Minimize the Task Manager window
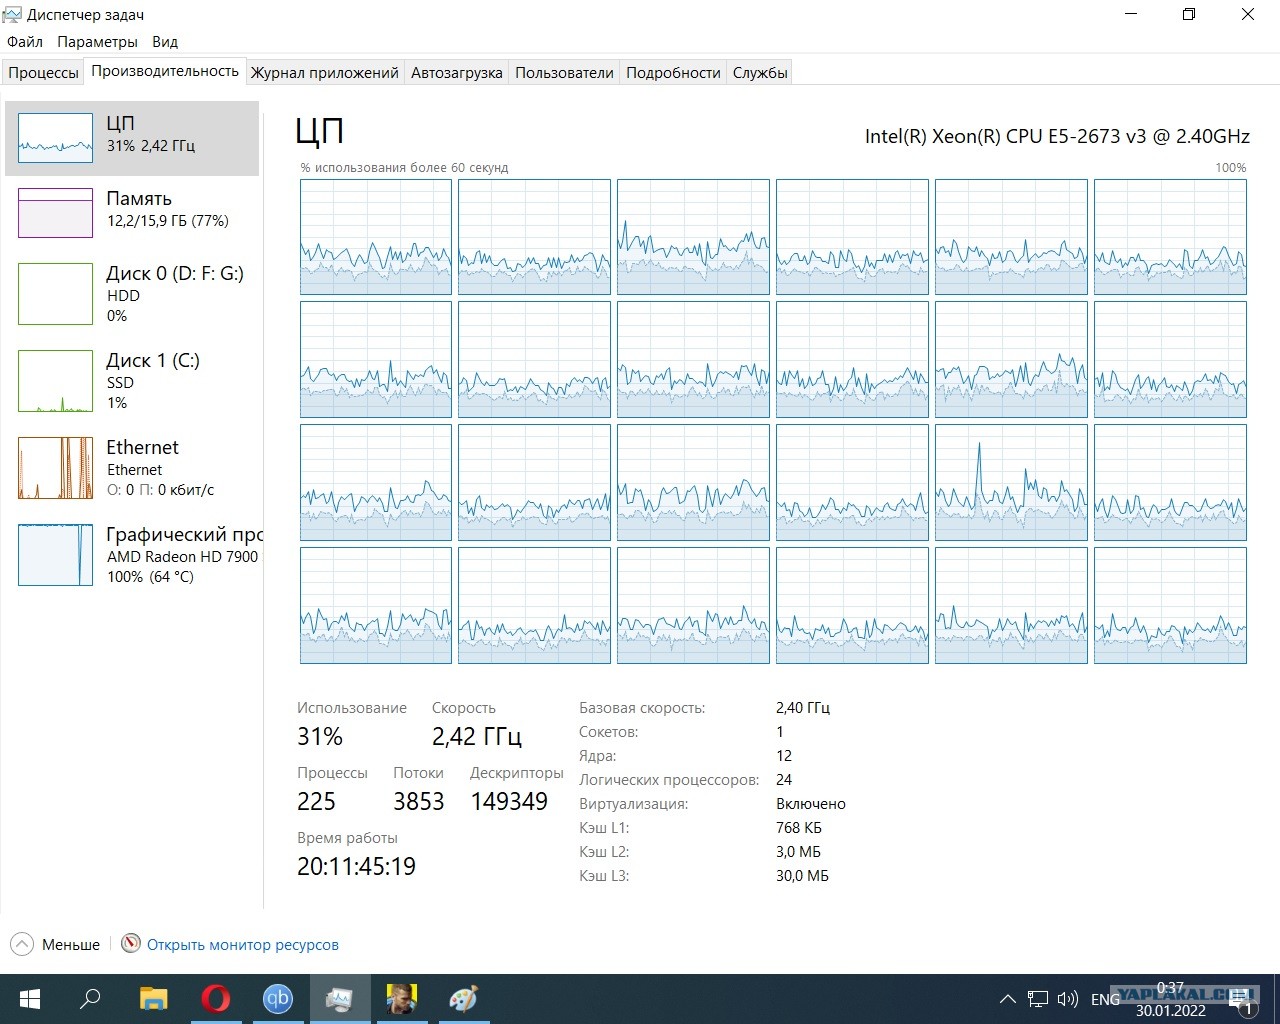1280x1024 pixels. 1132,15
